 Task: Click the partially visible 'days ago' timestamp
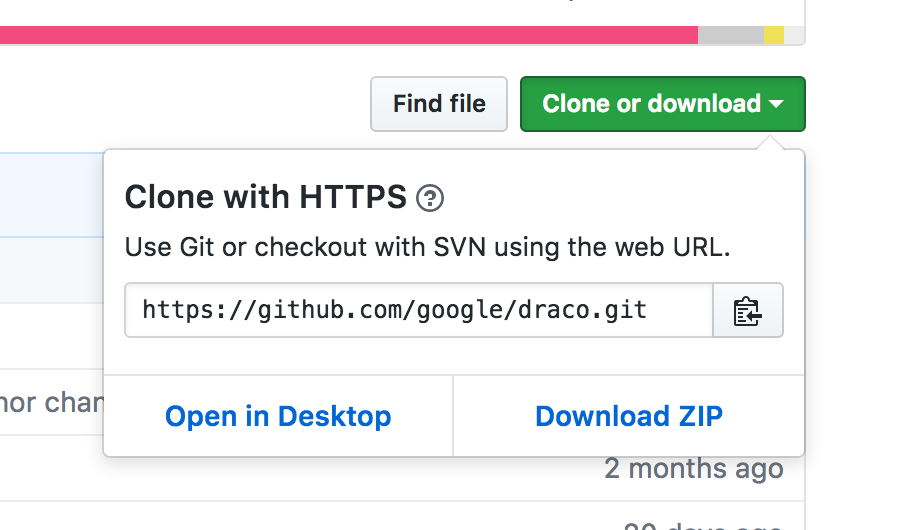point(702,524)
